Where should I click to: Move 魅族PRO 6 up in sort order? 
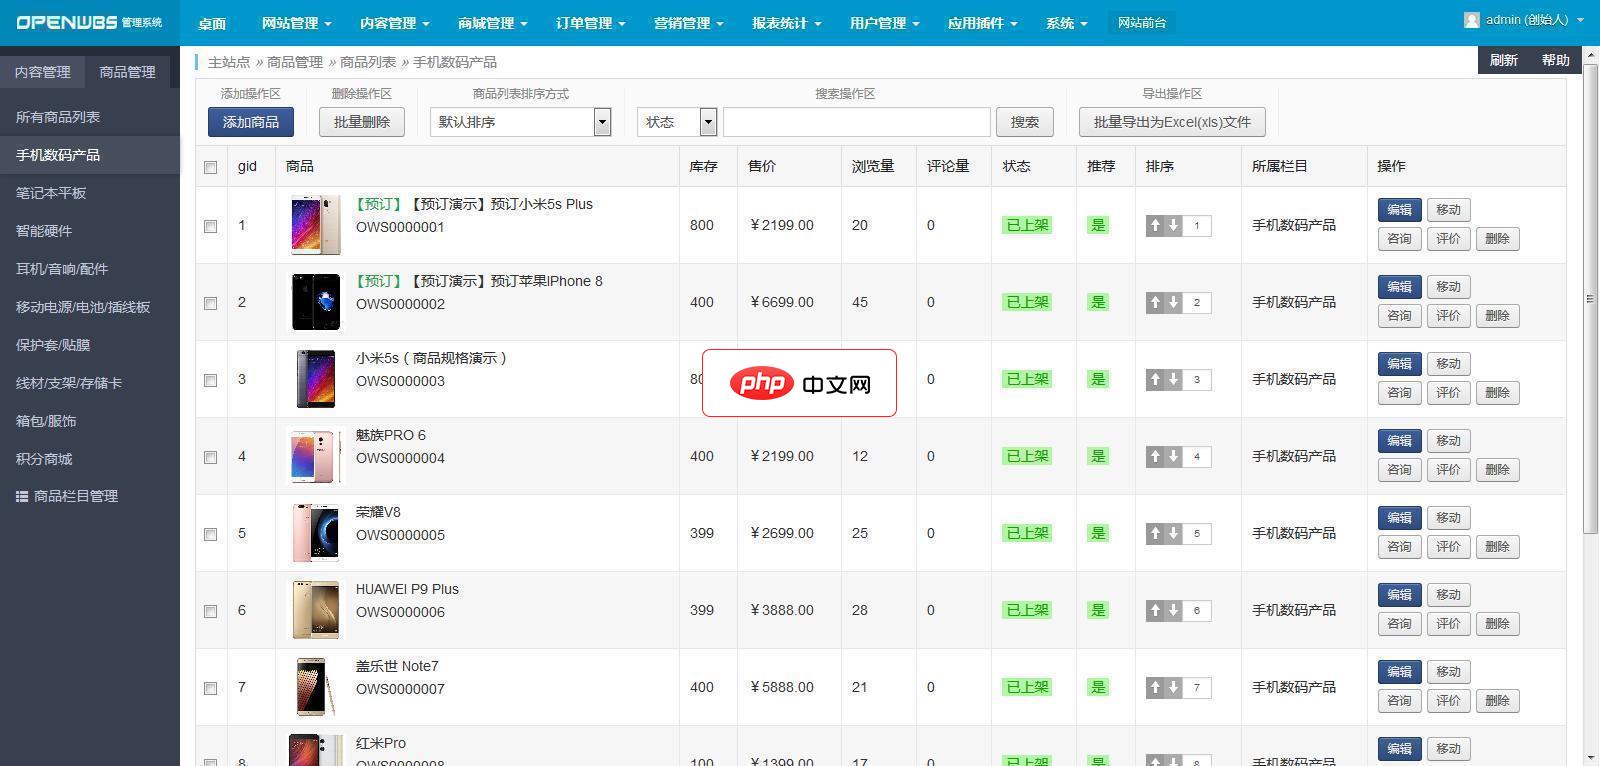[1155, 457]
